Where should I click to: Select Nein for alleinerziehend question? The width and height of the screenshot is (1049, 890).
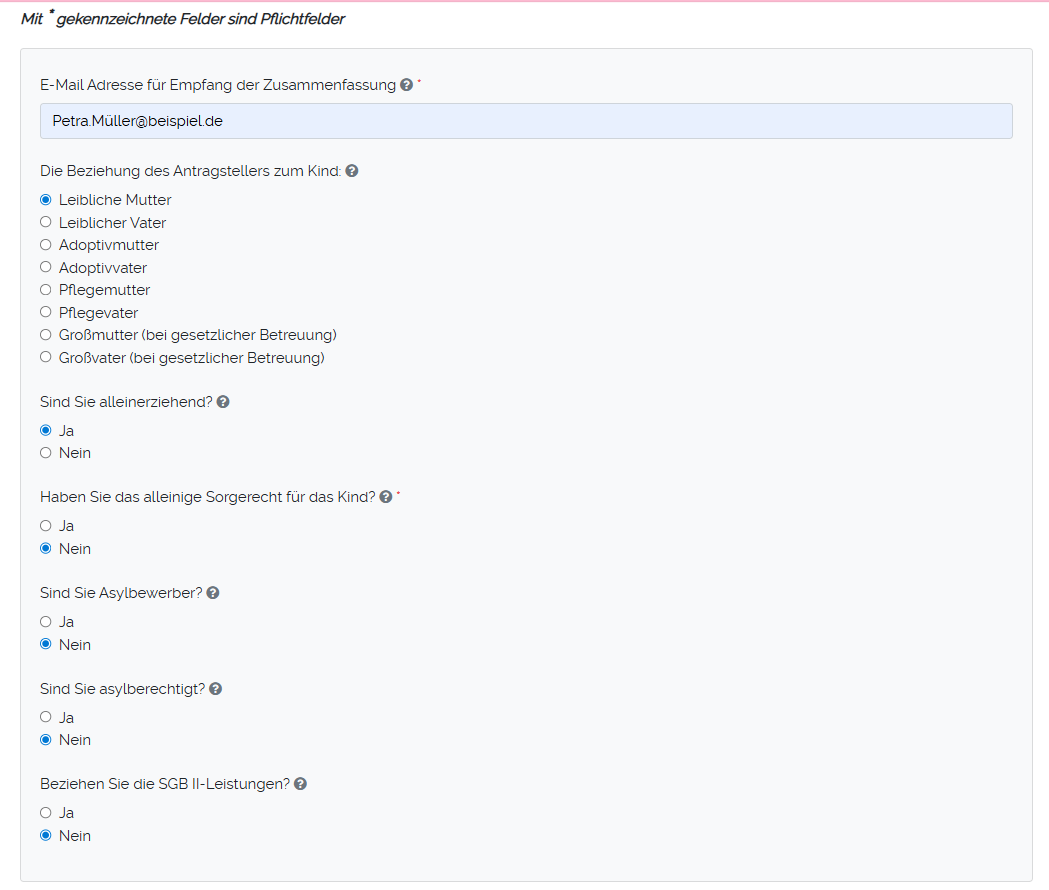coord(45,453)
